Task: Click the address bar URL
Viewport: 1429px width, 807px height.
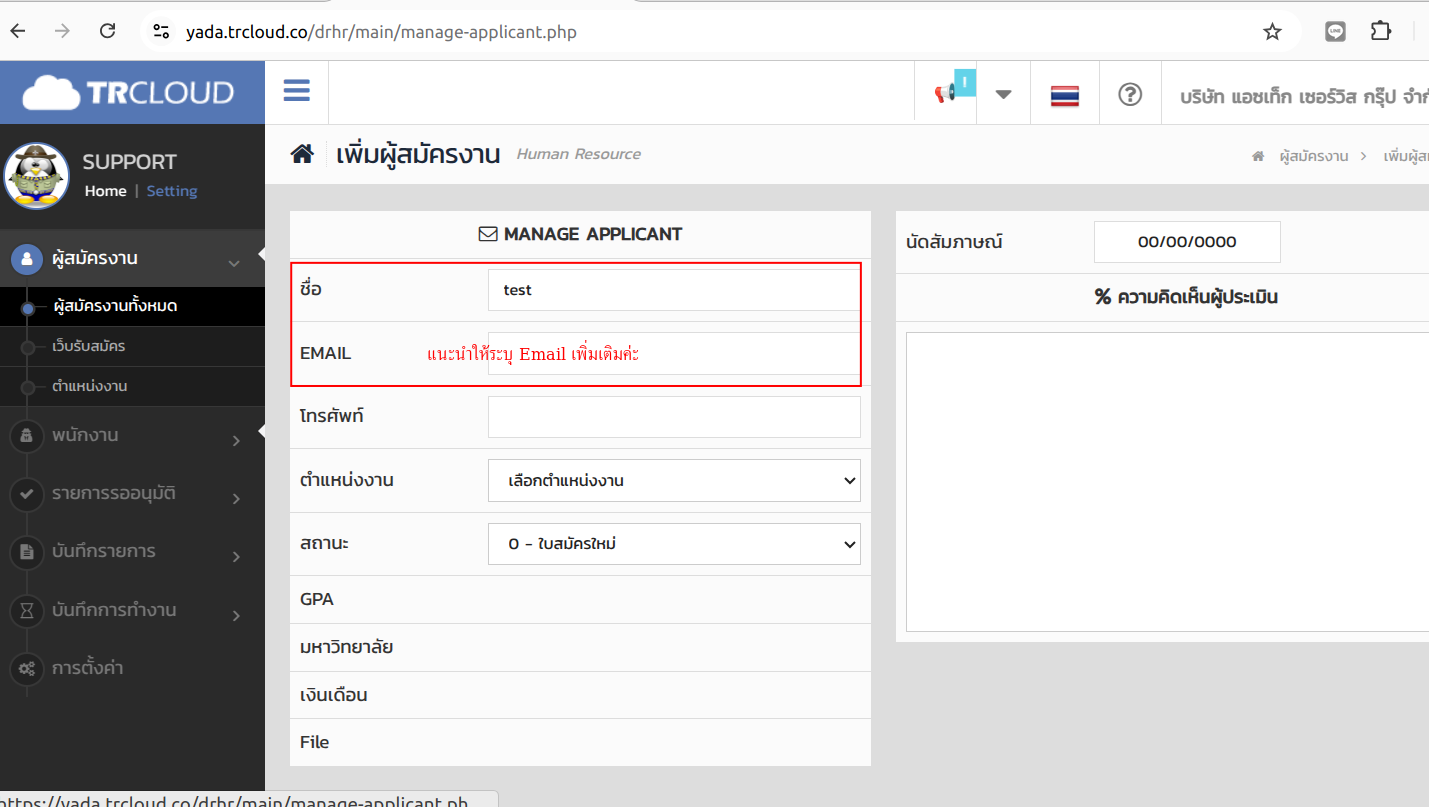Action: click(381, 32)
